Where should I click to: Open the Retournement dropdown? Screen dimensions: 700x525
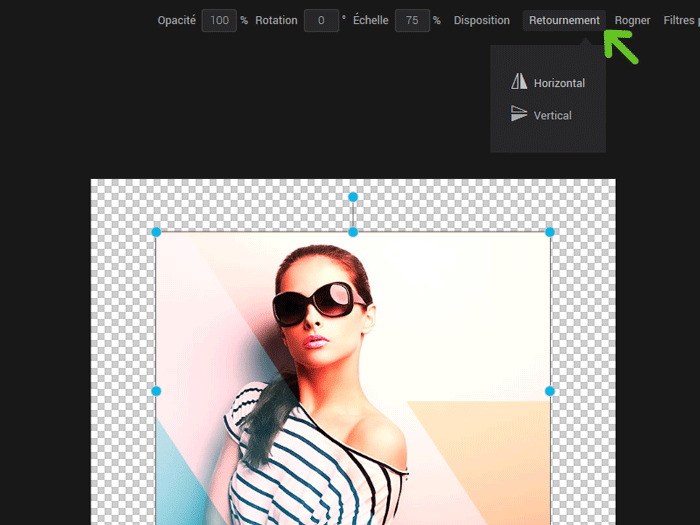click(564, 20)
